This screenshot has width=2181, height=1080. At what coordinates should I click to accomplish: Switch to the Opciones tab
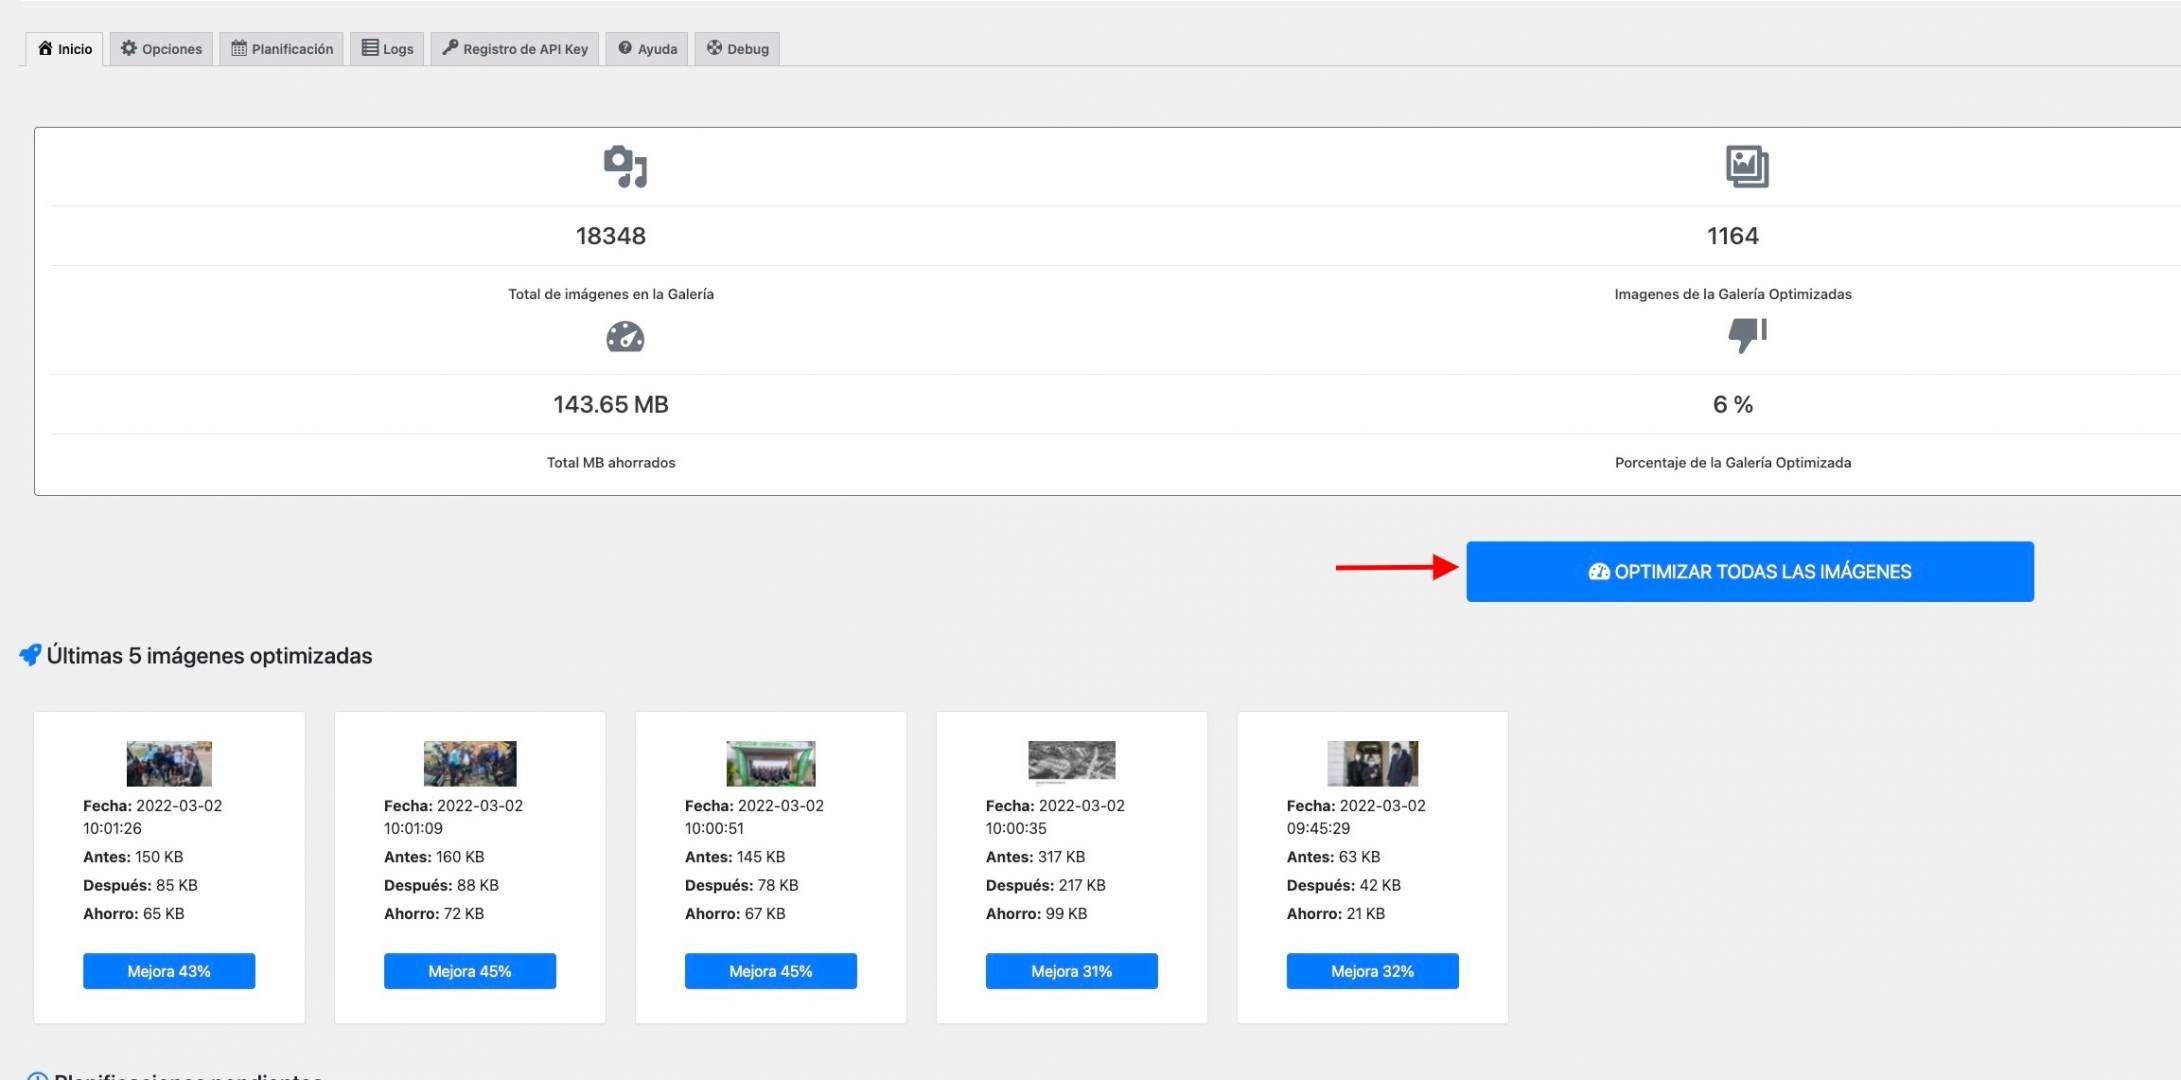coord(161,49)
